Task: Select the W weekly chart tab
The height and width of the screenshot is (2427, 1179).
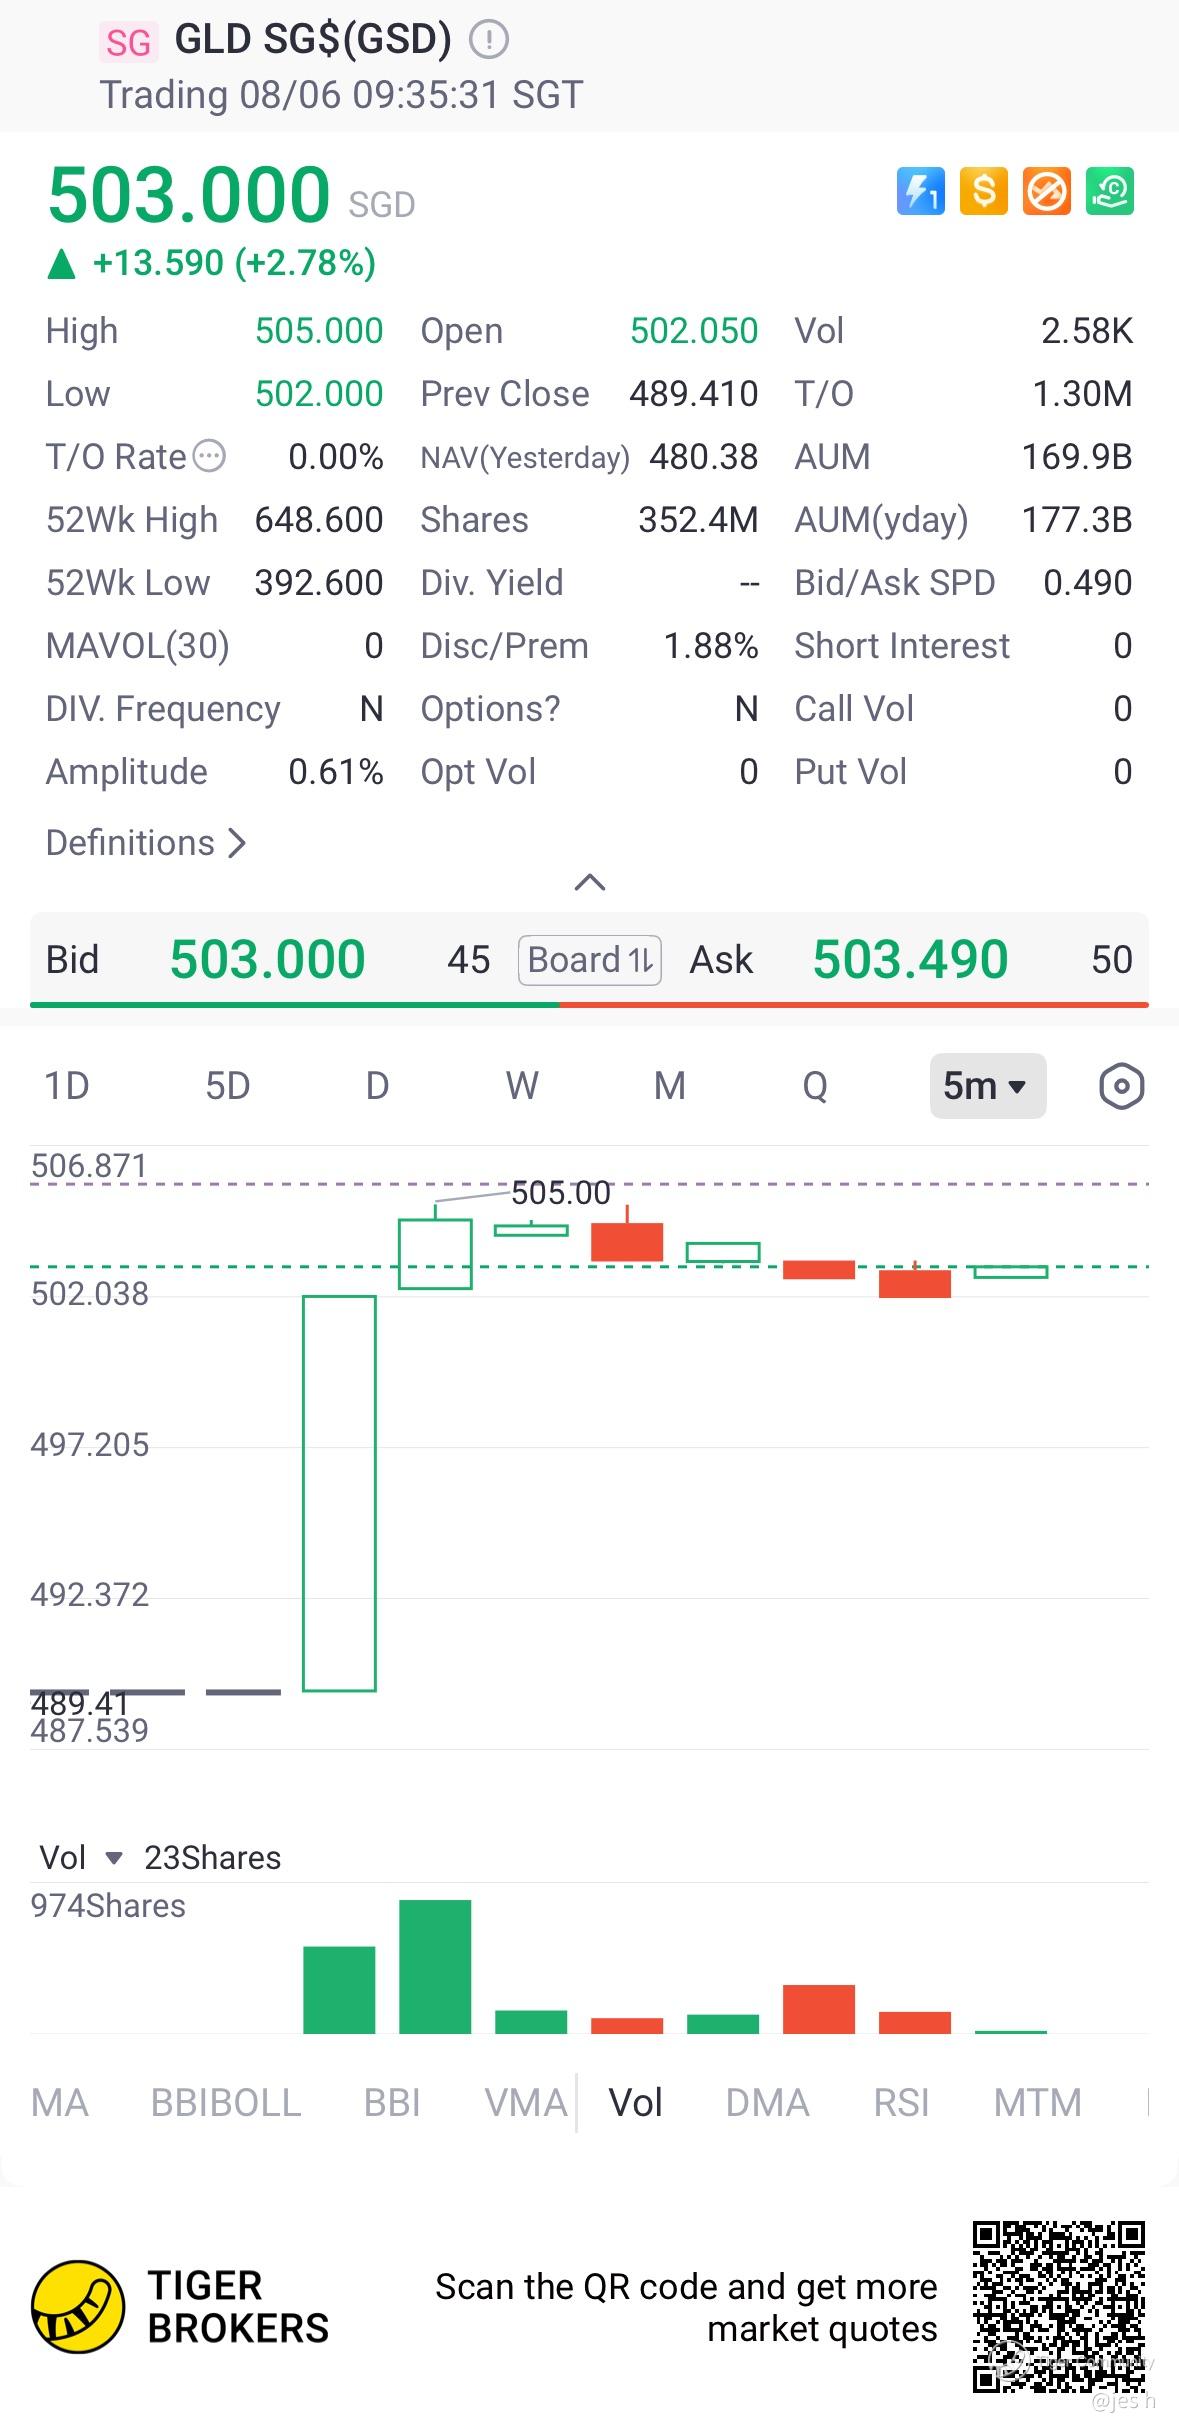Action: click(522, 1086)
